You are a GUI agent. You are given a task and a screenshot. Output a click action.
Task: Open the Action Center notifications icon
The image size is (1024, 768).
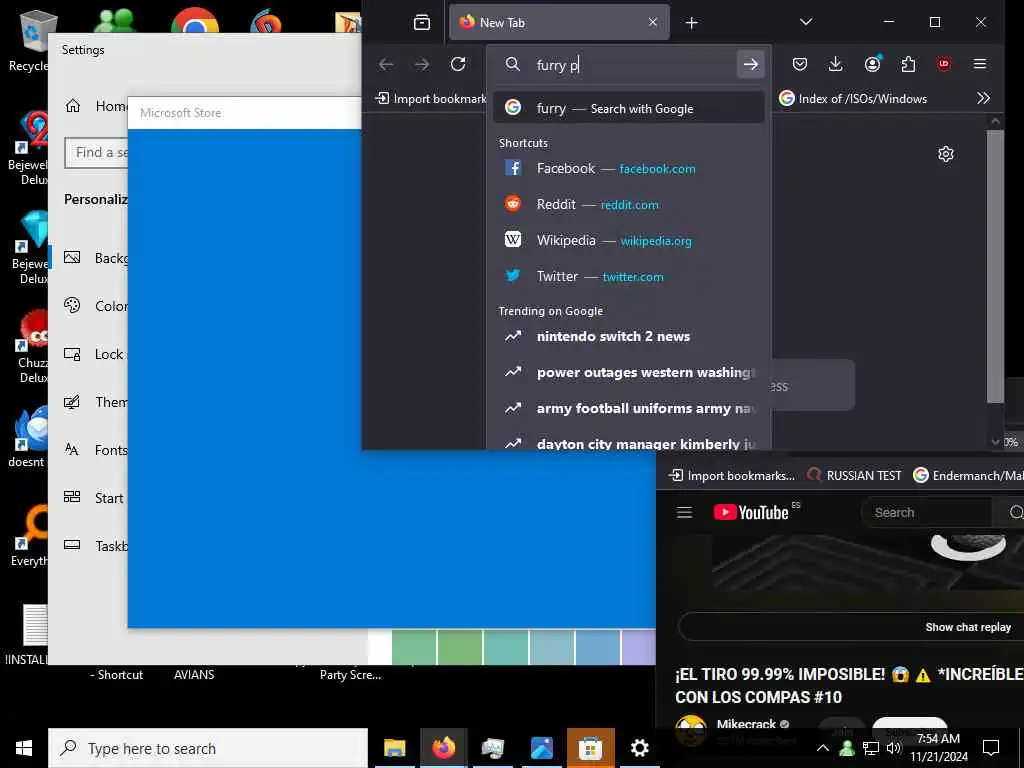991,748
